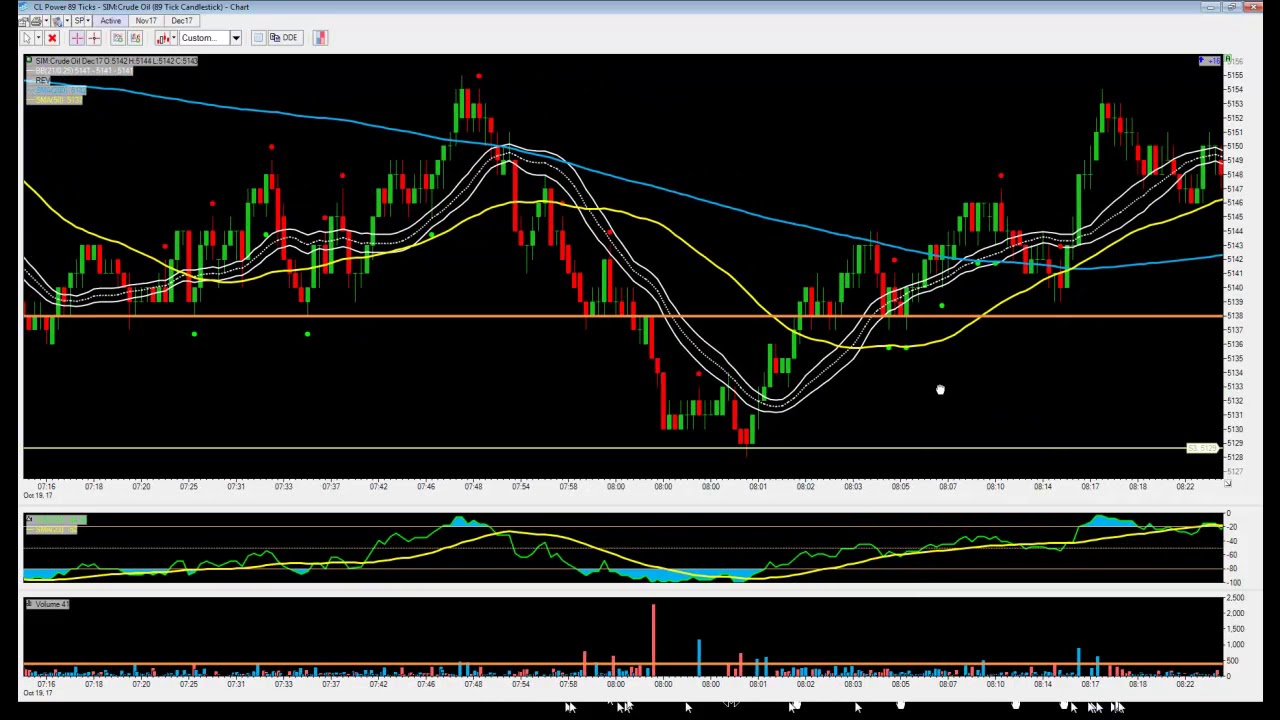
Task: Click the scroll arrow at chart bottom right
Action: click(1227, 483)
